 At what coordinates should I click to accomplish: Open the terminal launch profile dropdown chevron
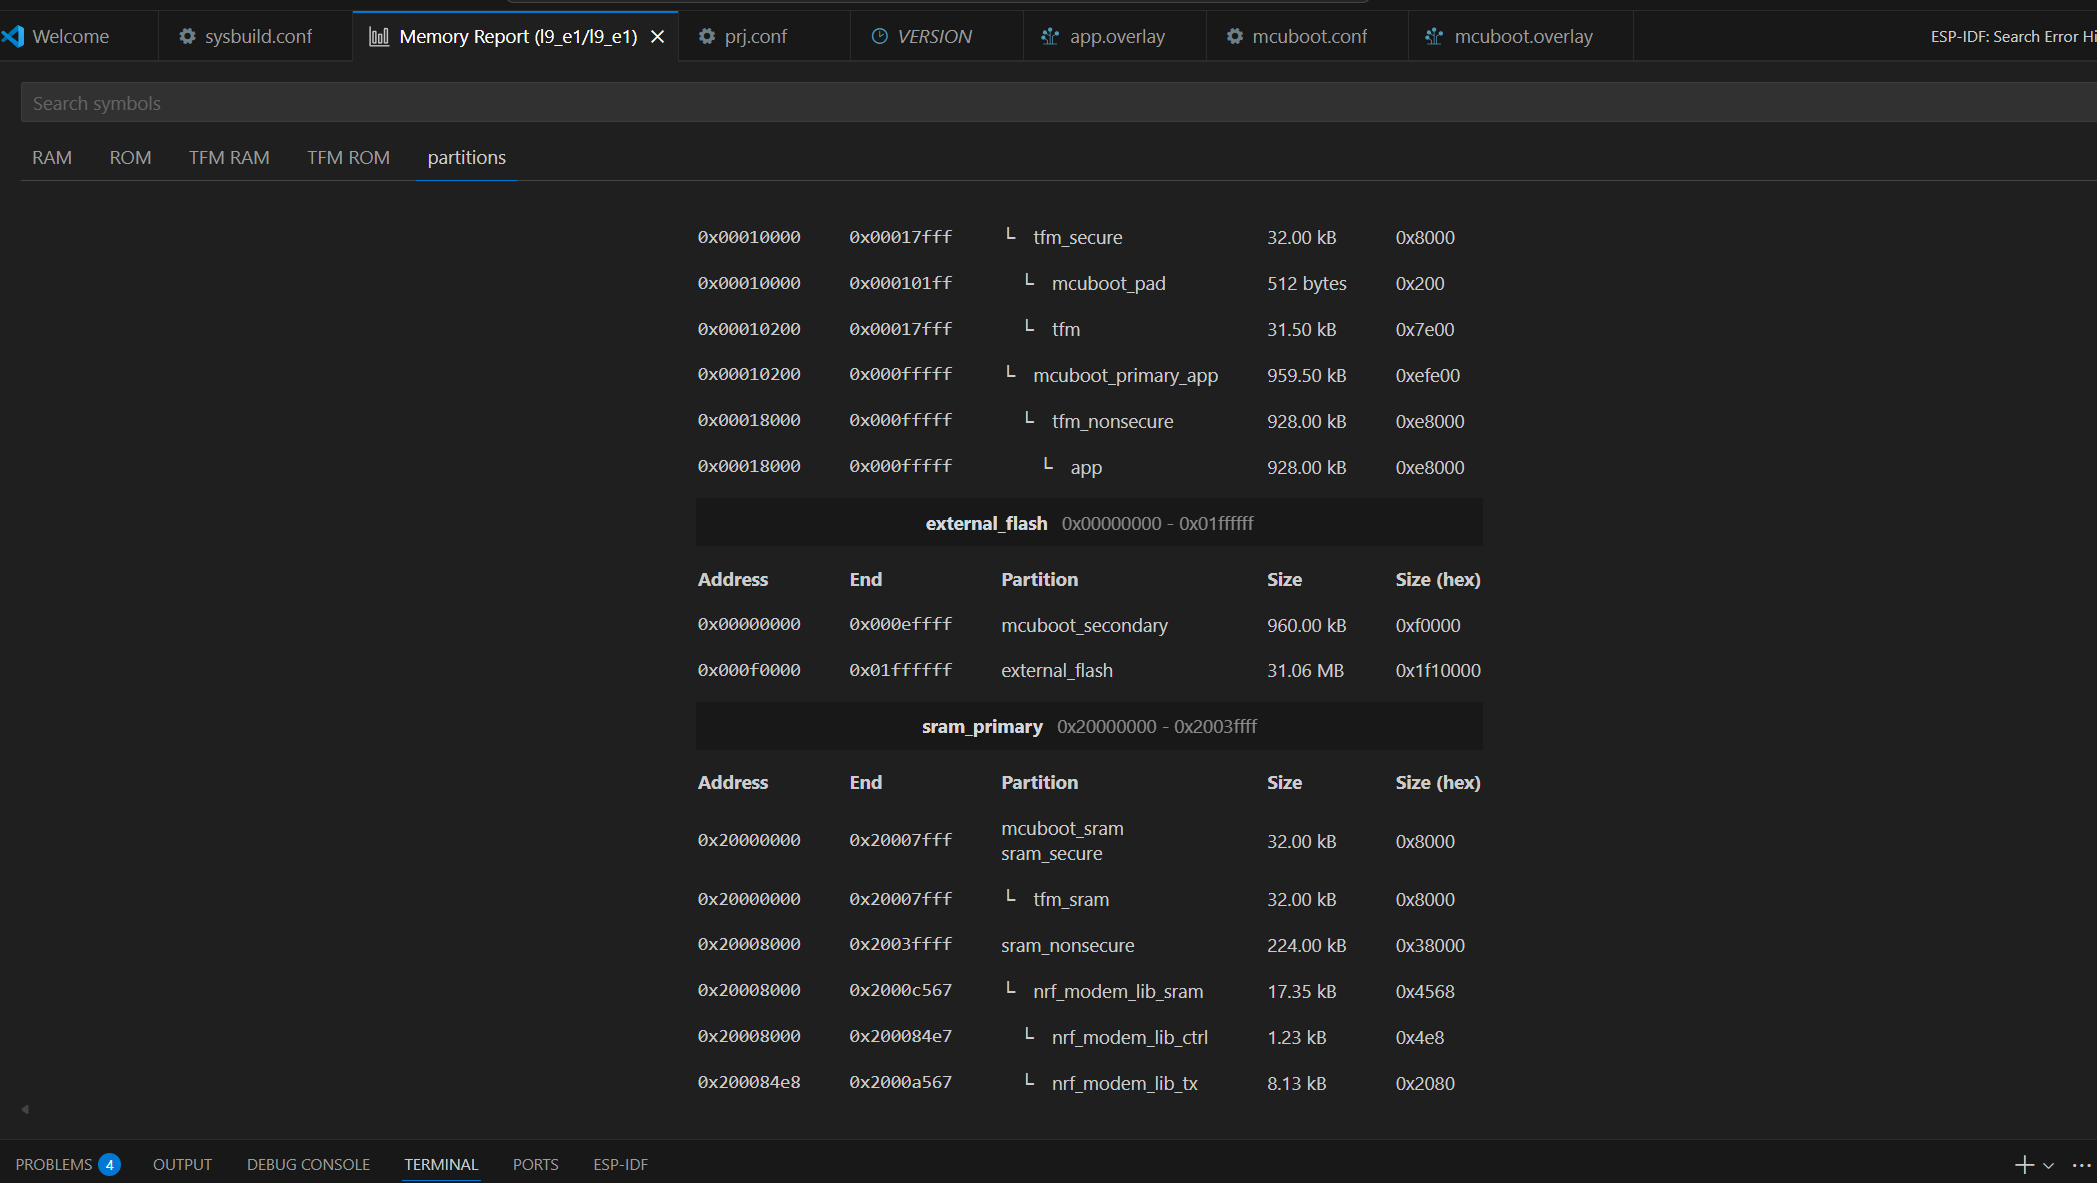click(2048, 1165)
